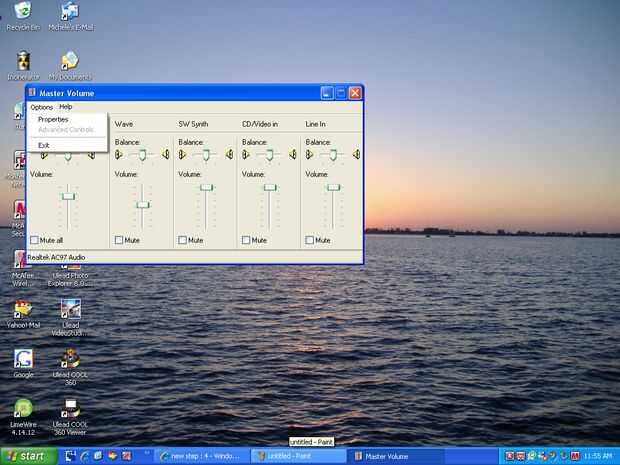Click the SW Synth balance slider thumb
Image resolution: width=620 pixels, height=465 pixels.
click(x=206, y=155)
